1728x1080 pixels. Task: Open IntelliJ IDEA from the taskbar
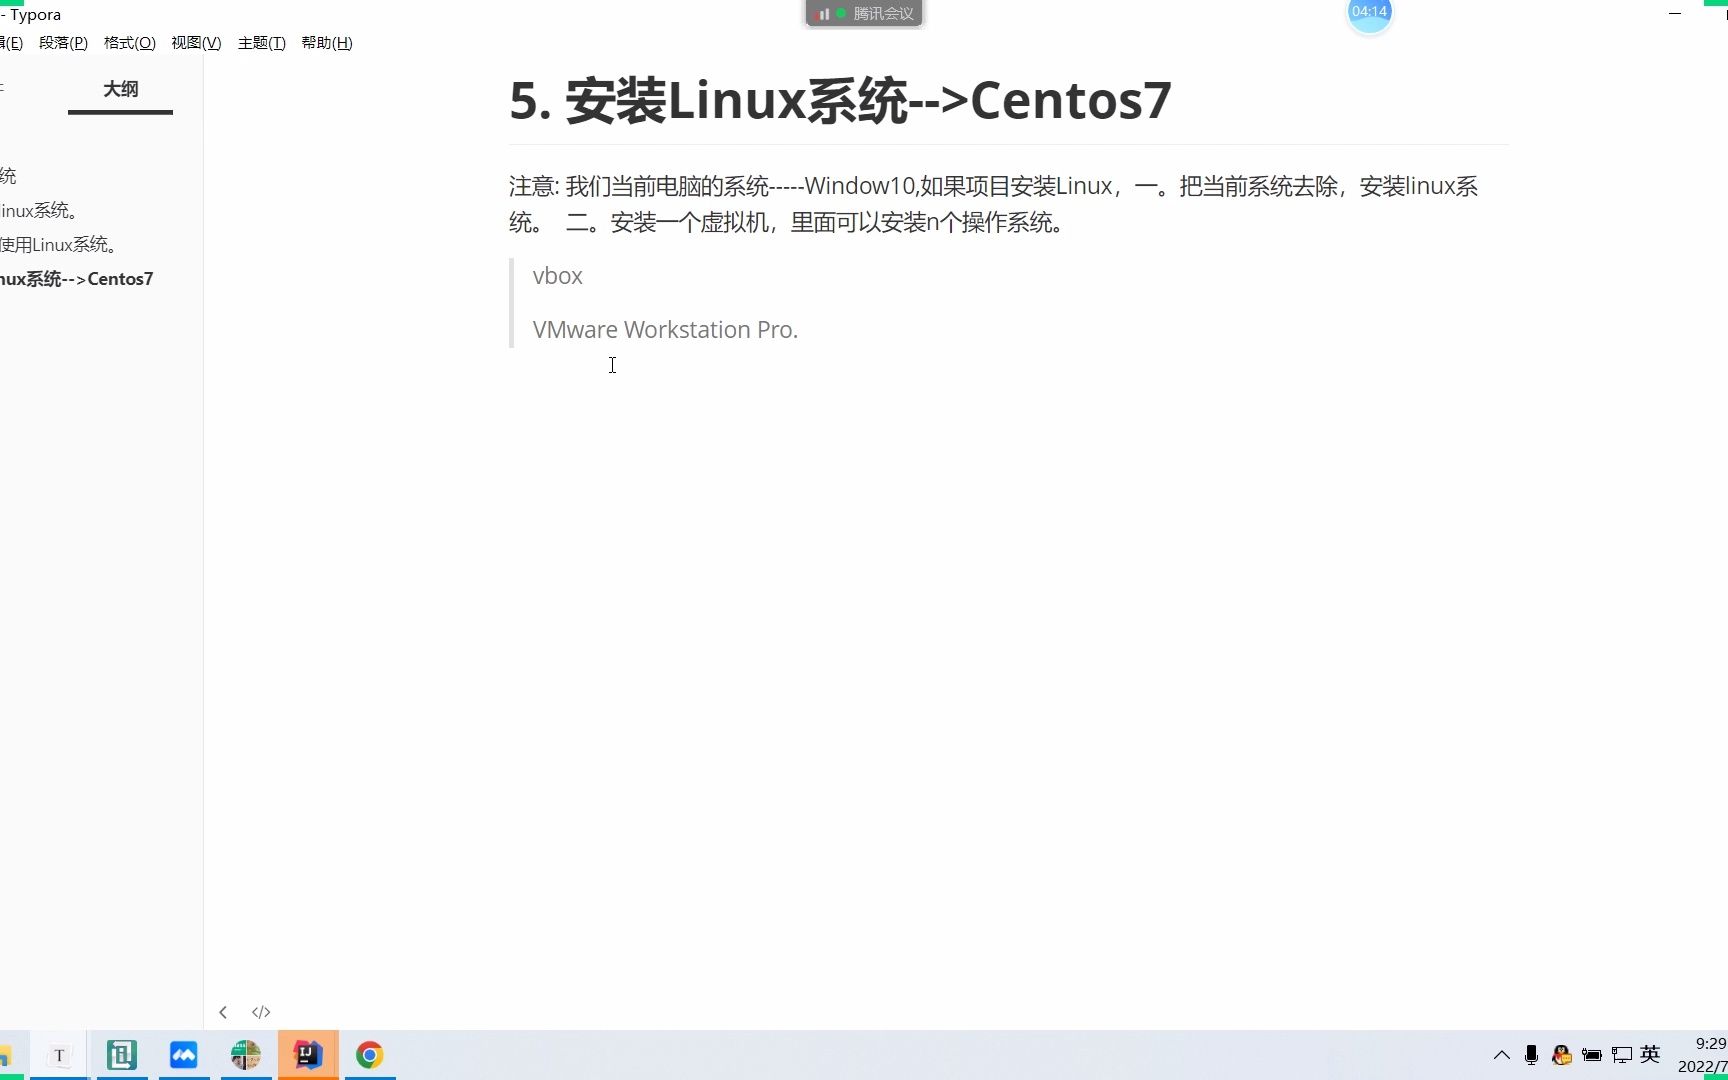tap(307, 1055)
